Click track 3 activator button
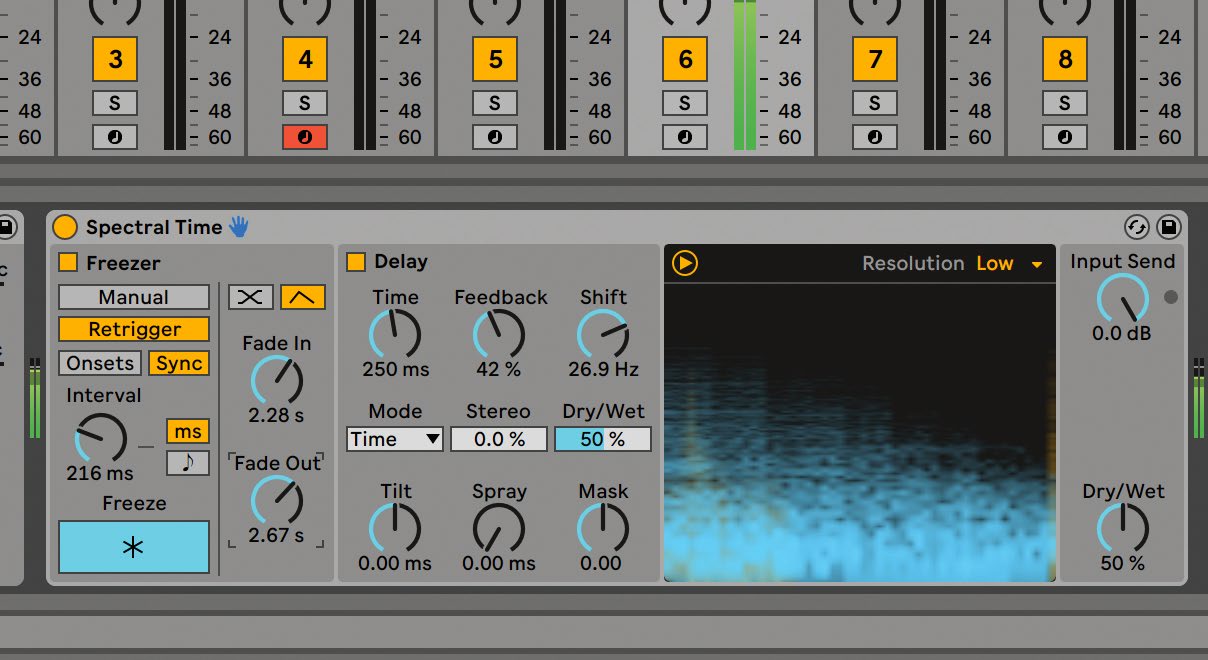1208x660 pixels. coord(115,59)
